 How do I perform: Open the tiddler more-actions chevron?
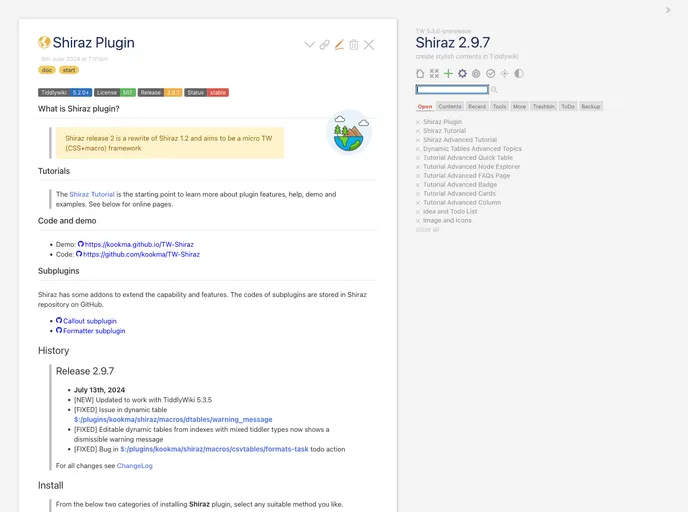point(309,45)
